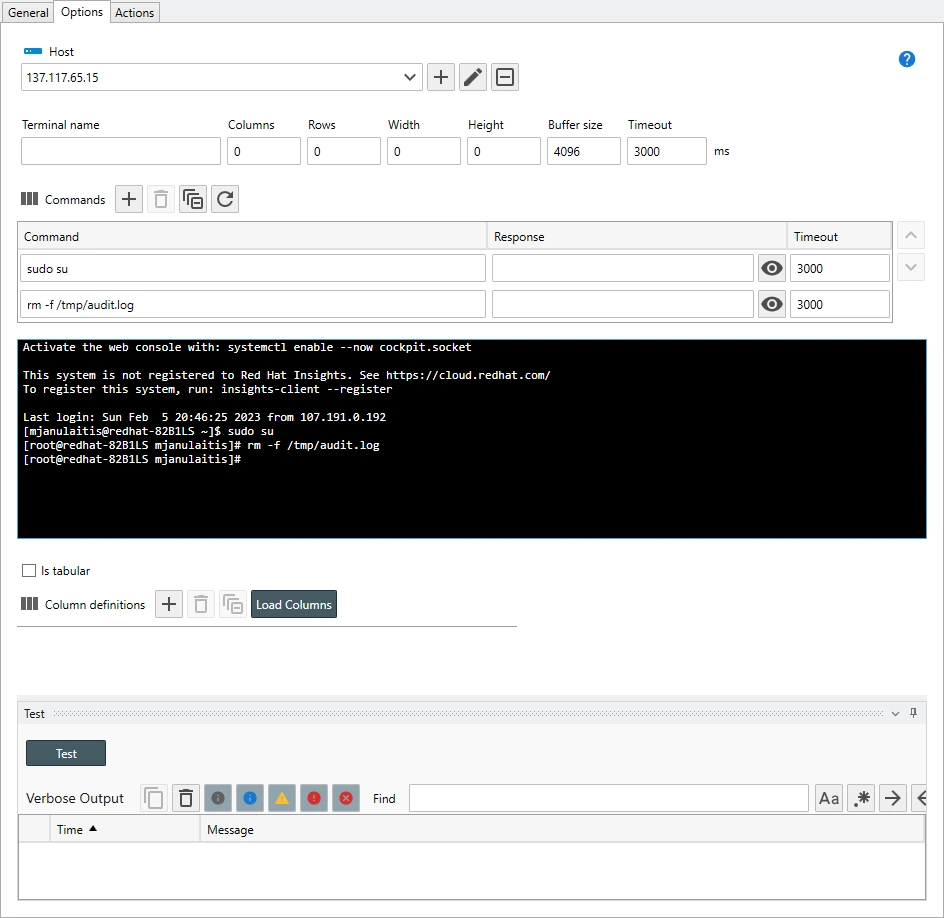Click the help question mark icon
This screenshot has width=944, height=918.
(907, 59)
